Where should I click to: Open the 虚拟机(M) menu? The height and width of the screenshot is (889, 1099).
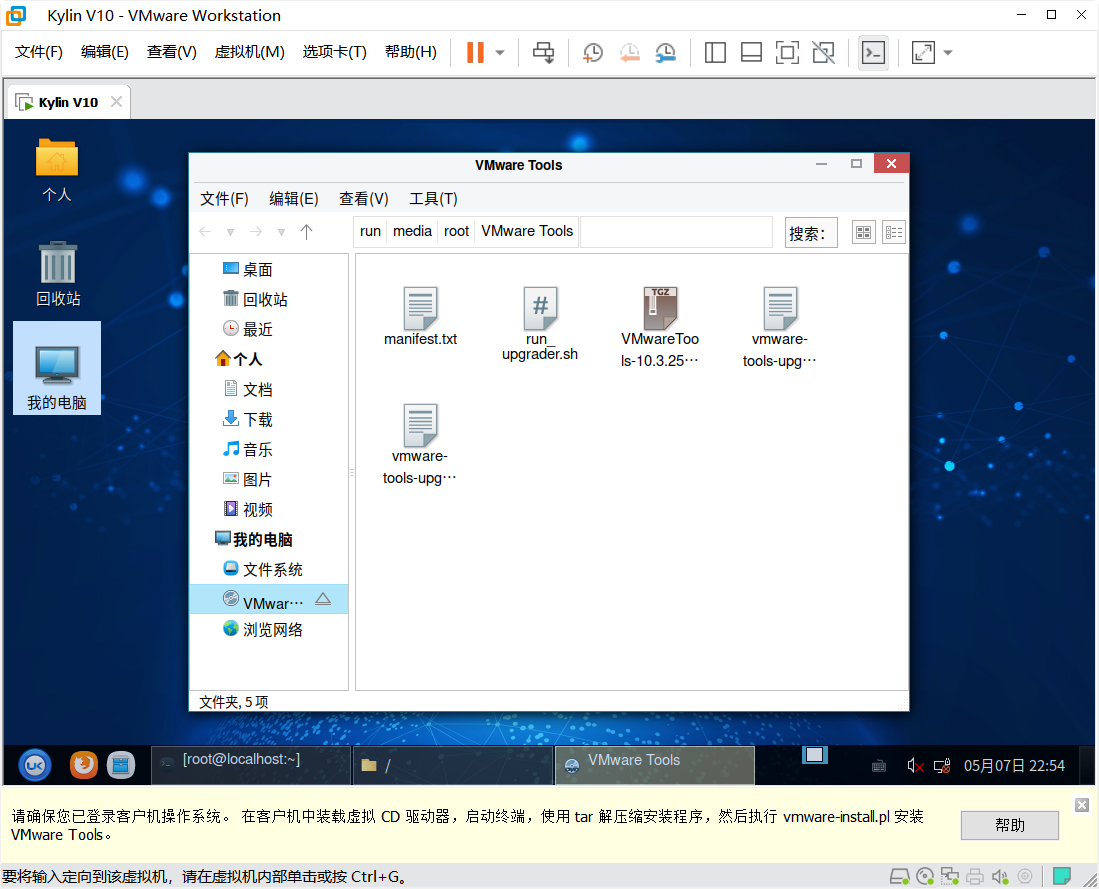pyautogui.click(x=249, y=52)
